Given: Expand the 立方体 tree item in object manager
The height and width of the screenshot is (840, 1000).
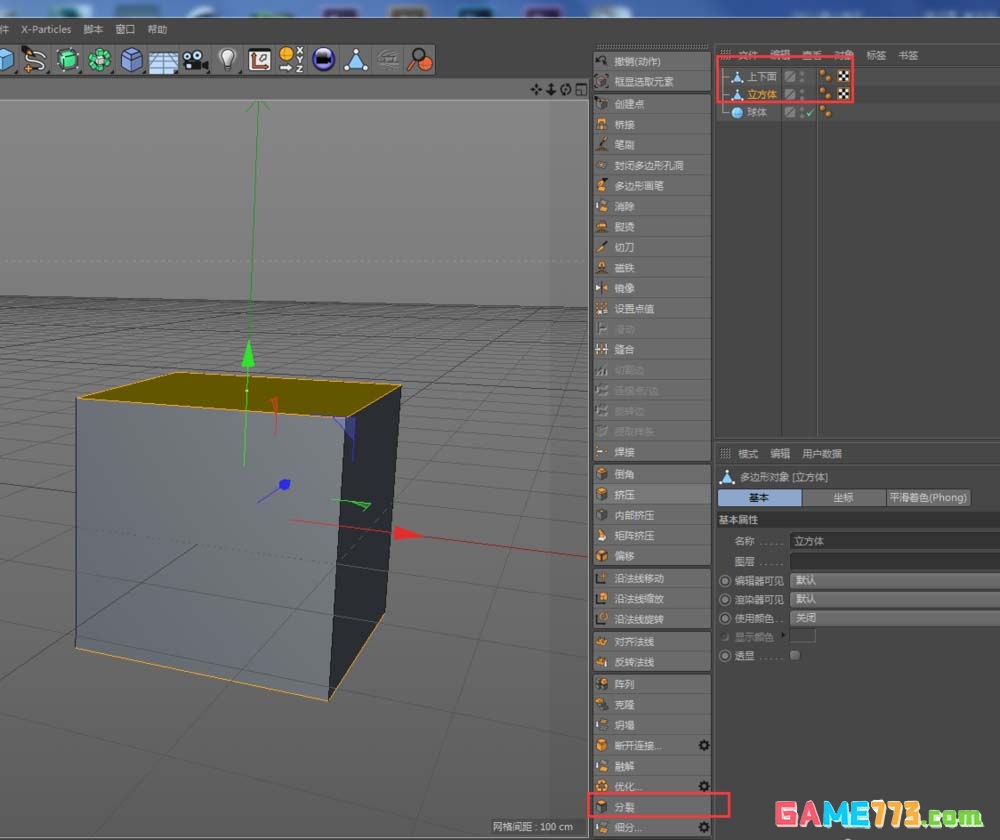Looking at the screenshot, I should click(725, 92).
